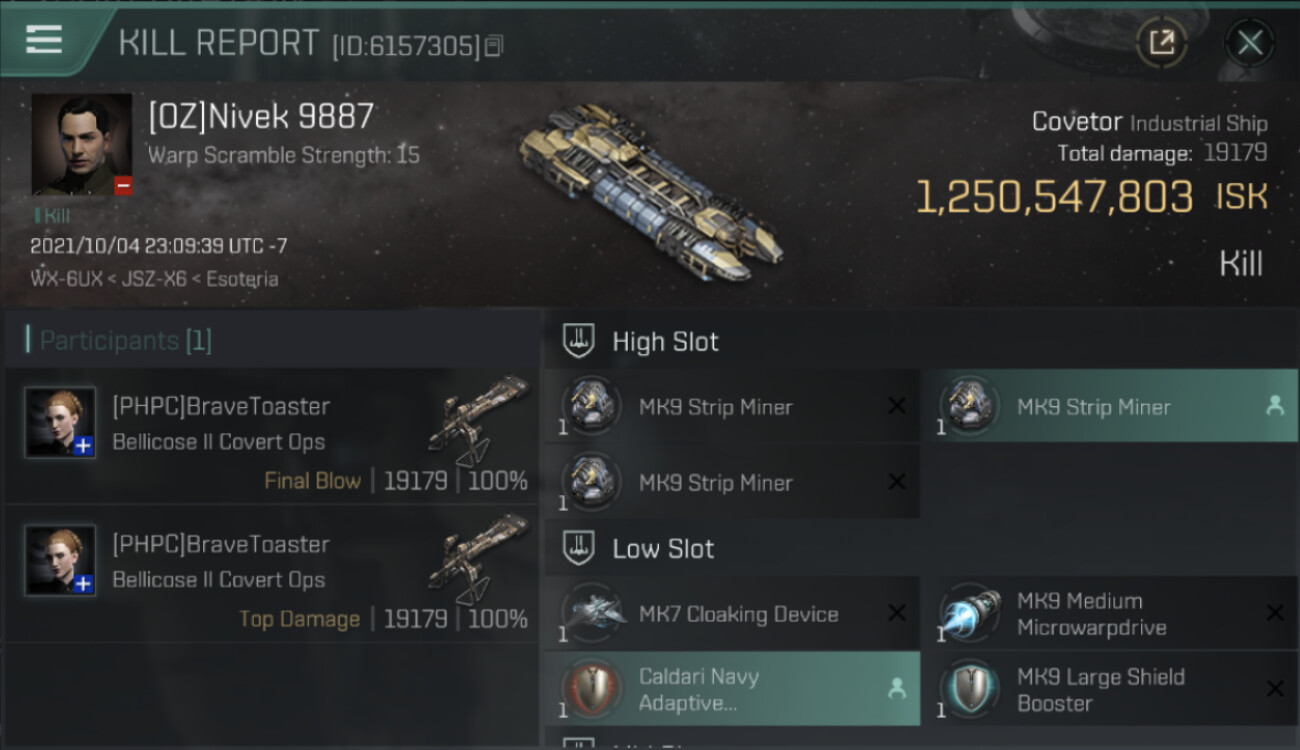Share the kill report via export icon
Screen dimensions: 1300x750
click(1161, 42)
